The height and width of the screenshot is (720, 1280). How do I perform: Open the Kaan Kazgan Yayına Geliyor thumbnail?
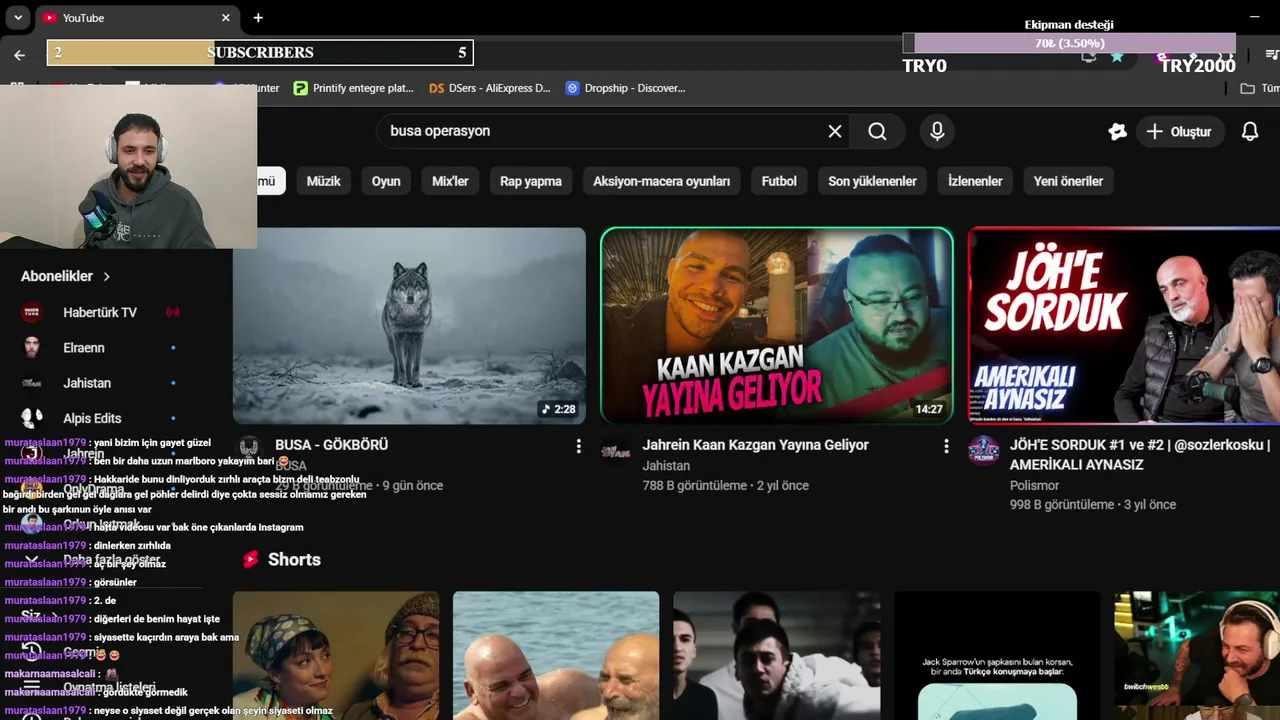[777, 326]
